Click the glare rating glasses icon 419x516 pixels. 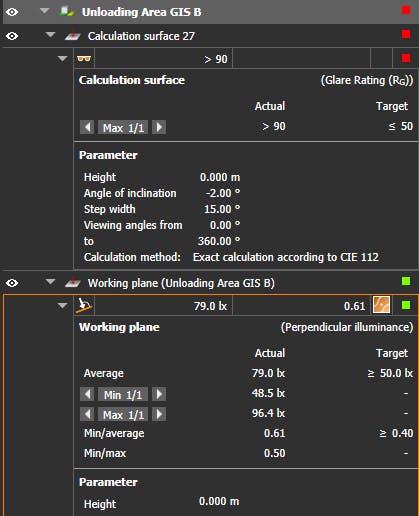(x=84, y=59)
